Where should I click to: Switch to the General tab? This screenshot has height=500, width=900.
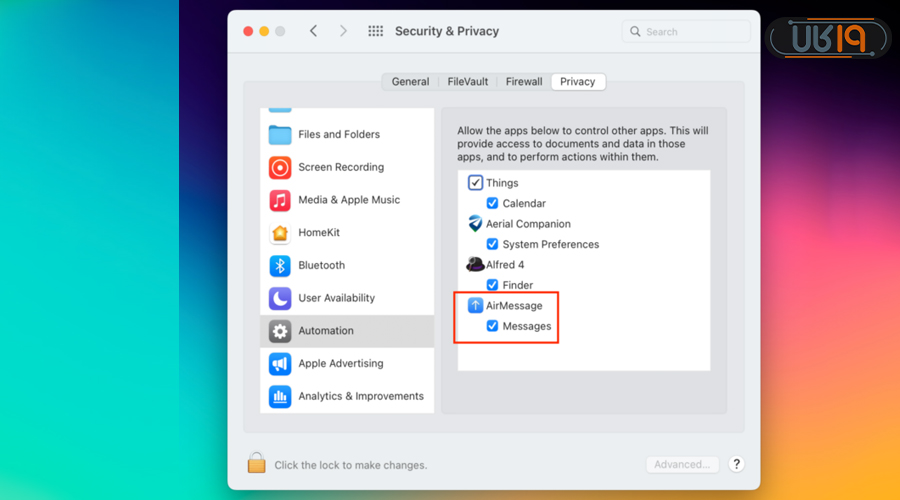[410, 82]
